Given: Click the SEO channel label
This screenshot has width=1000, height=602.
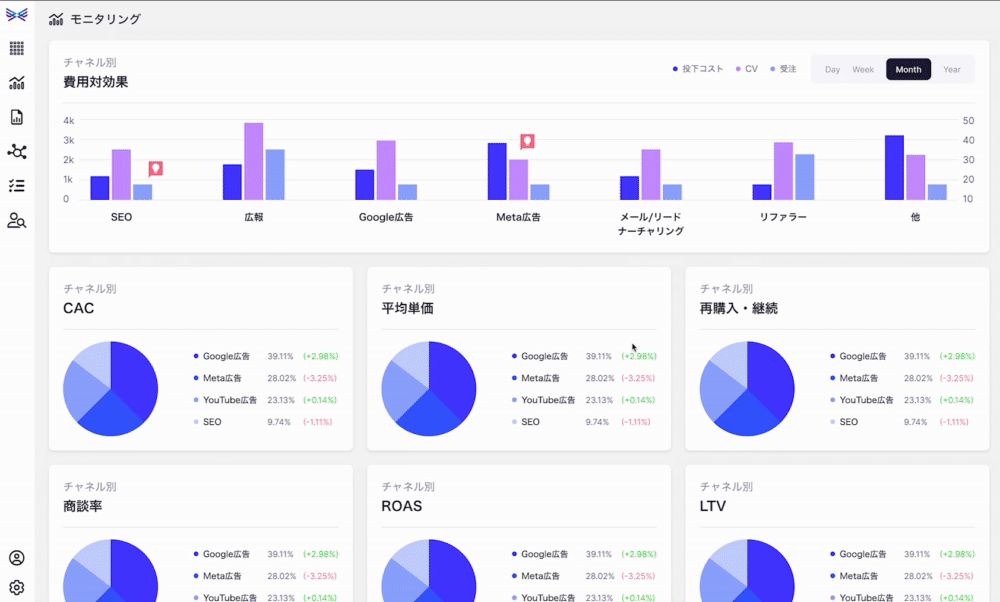Looking at the screenshot, I should (x=121, y=217).
